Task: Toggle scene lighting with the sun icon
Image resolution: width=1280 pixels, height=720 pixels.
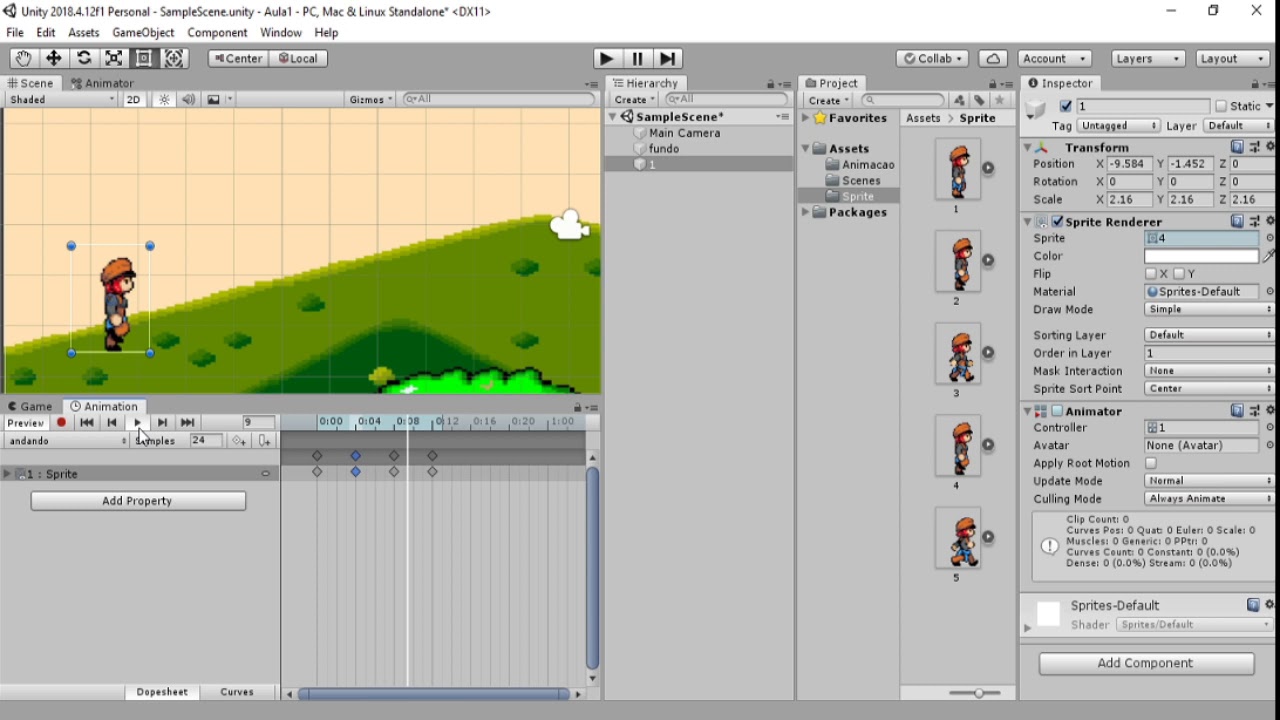Action: [x=165, y=99]
